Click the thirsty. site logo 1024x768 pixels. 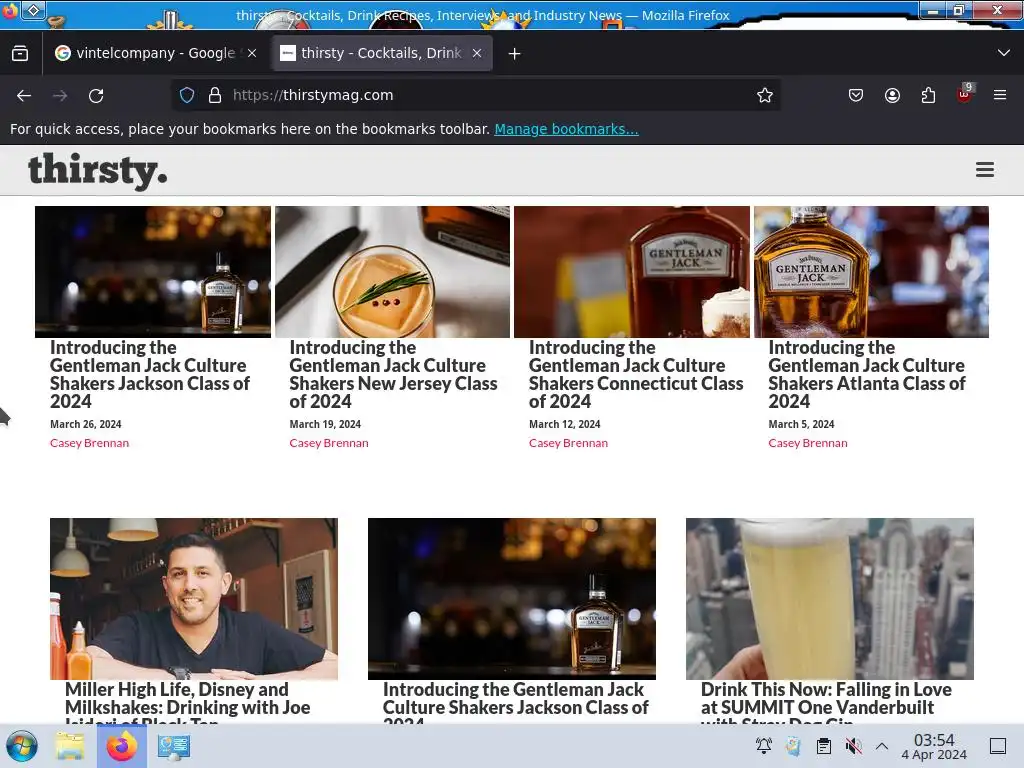(x=97, y=171)
